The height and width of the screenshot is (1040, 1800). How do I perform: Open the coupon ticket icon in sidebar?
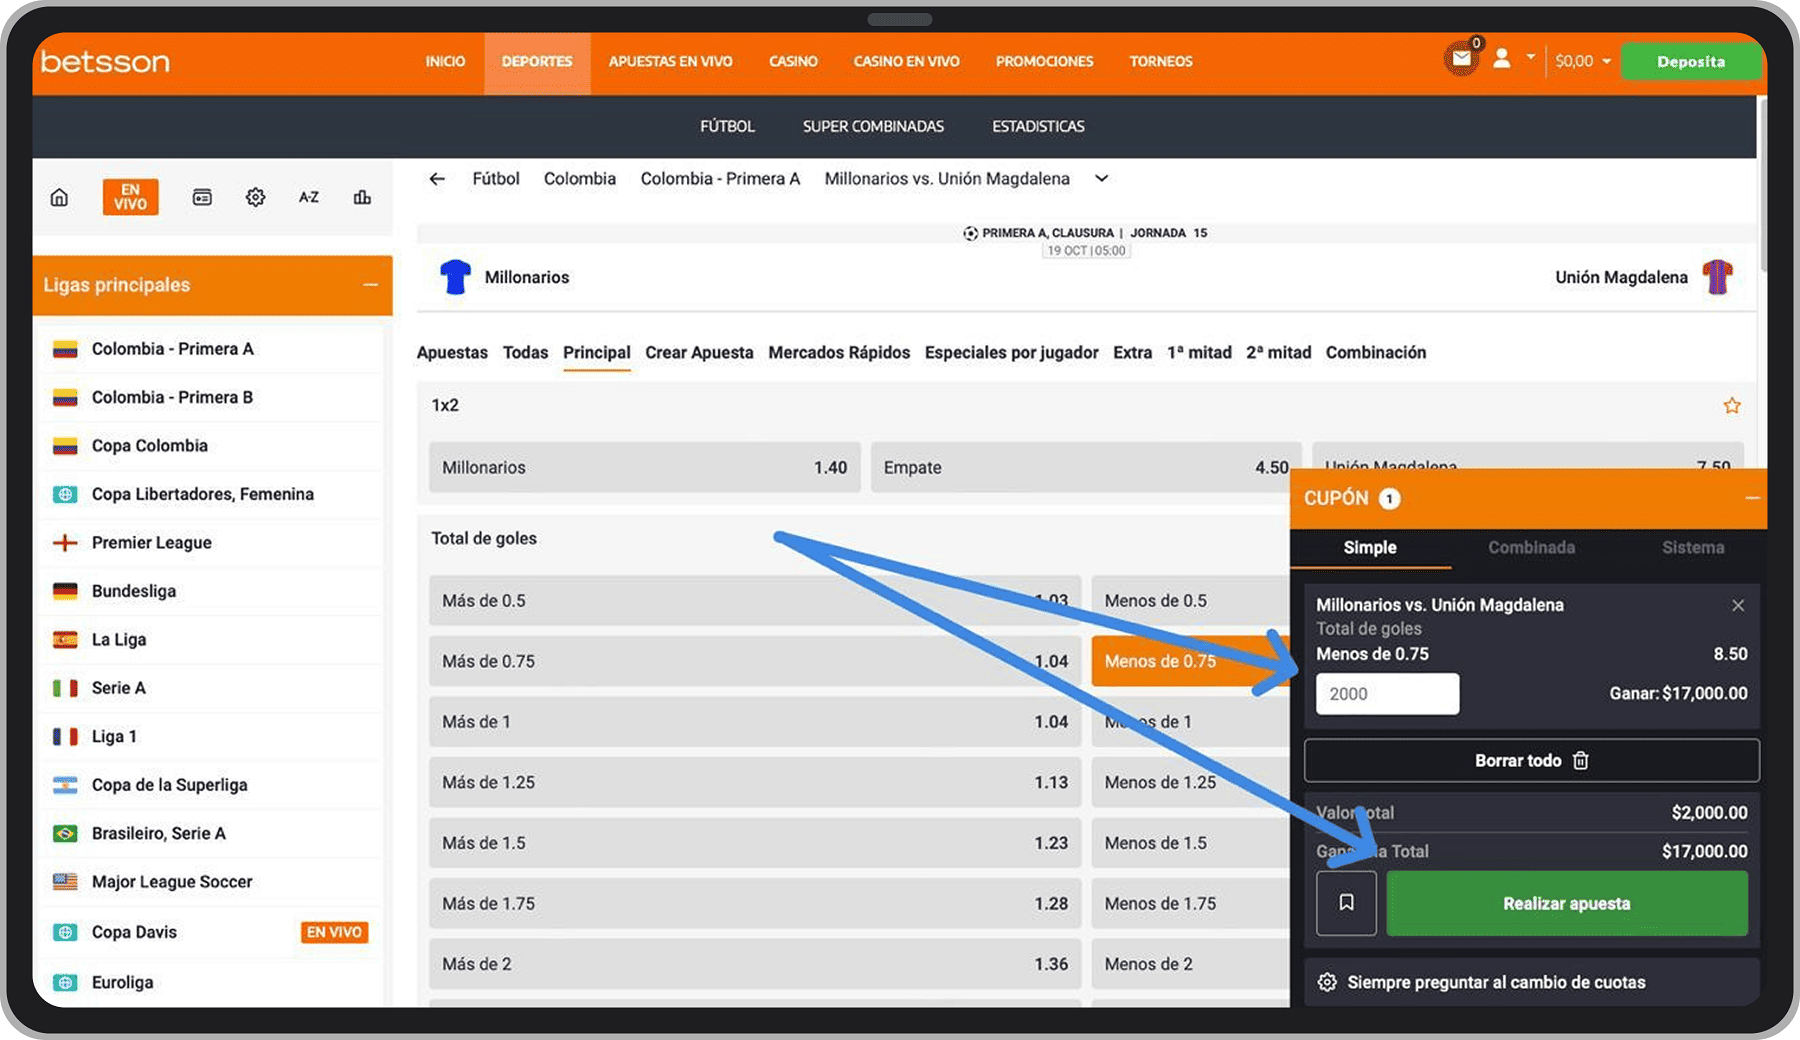coord(202,197)
